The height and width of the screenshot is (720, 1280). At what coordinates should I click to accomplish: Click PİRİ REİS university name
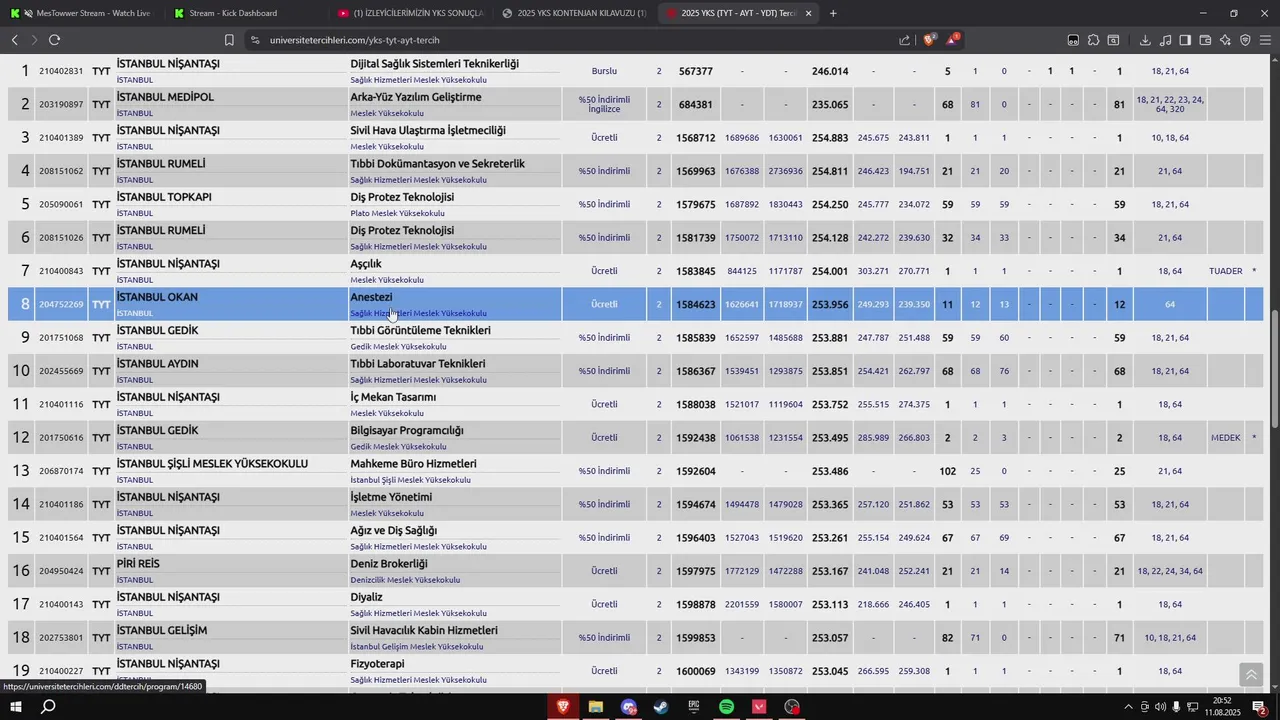tap(138, 564)
